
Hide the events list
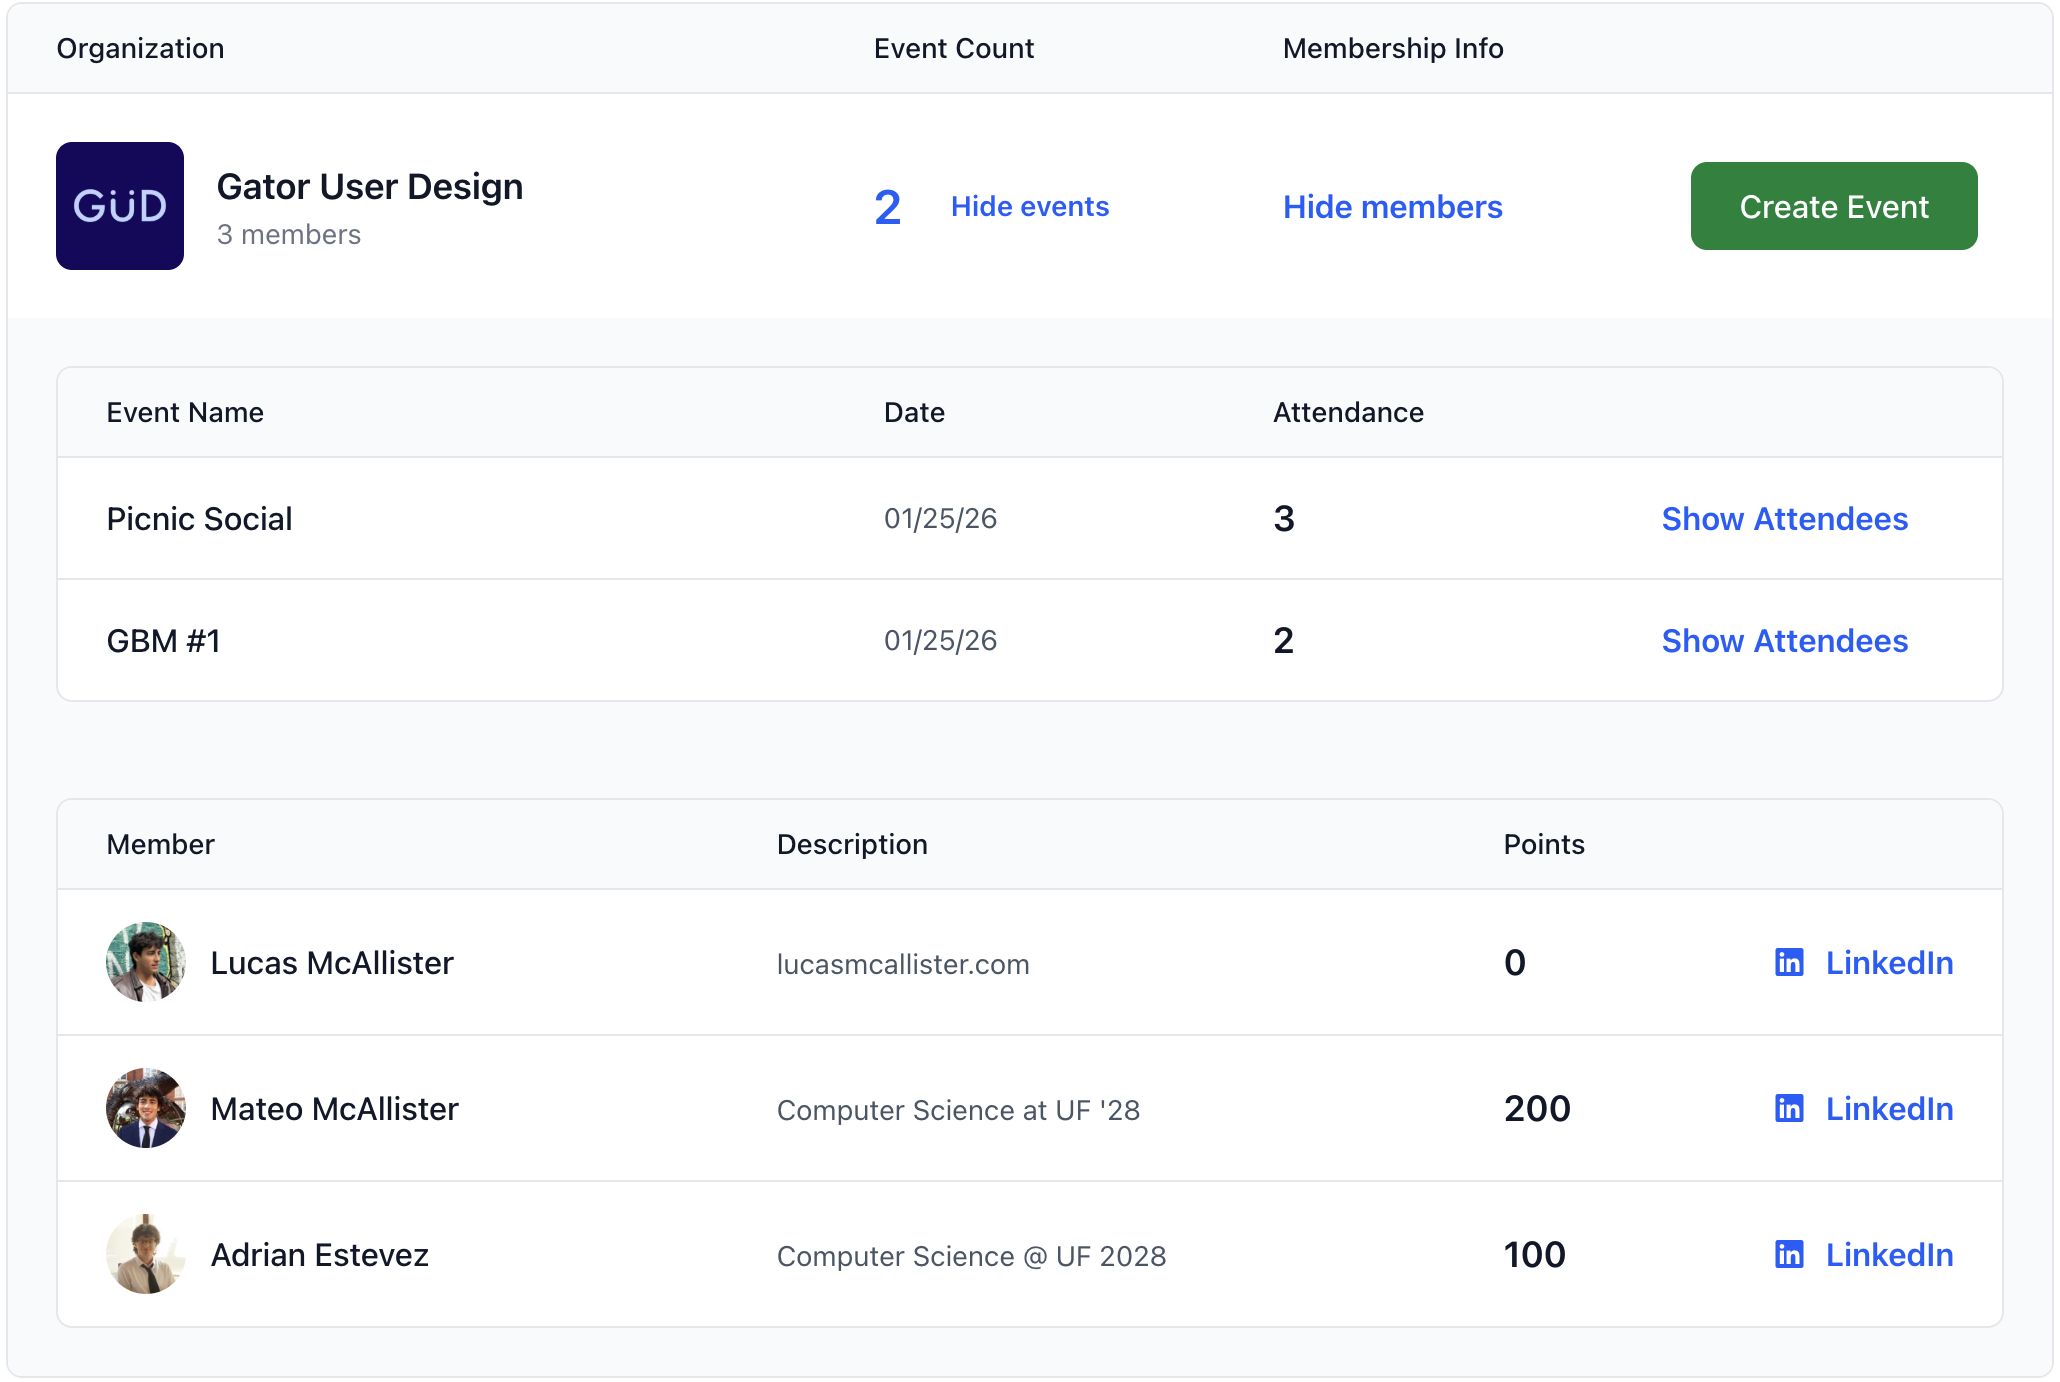tap(1029, 206)
